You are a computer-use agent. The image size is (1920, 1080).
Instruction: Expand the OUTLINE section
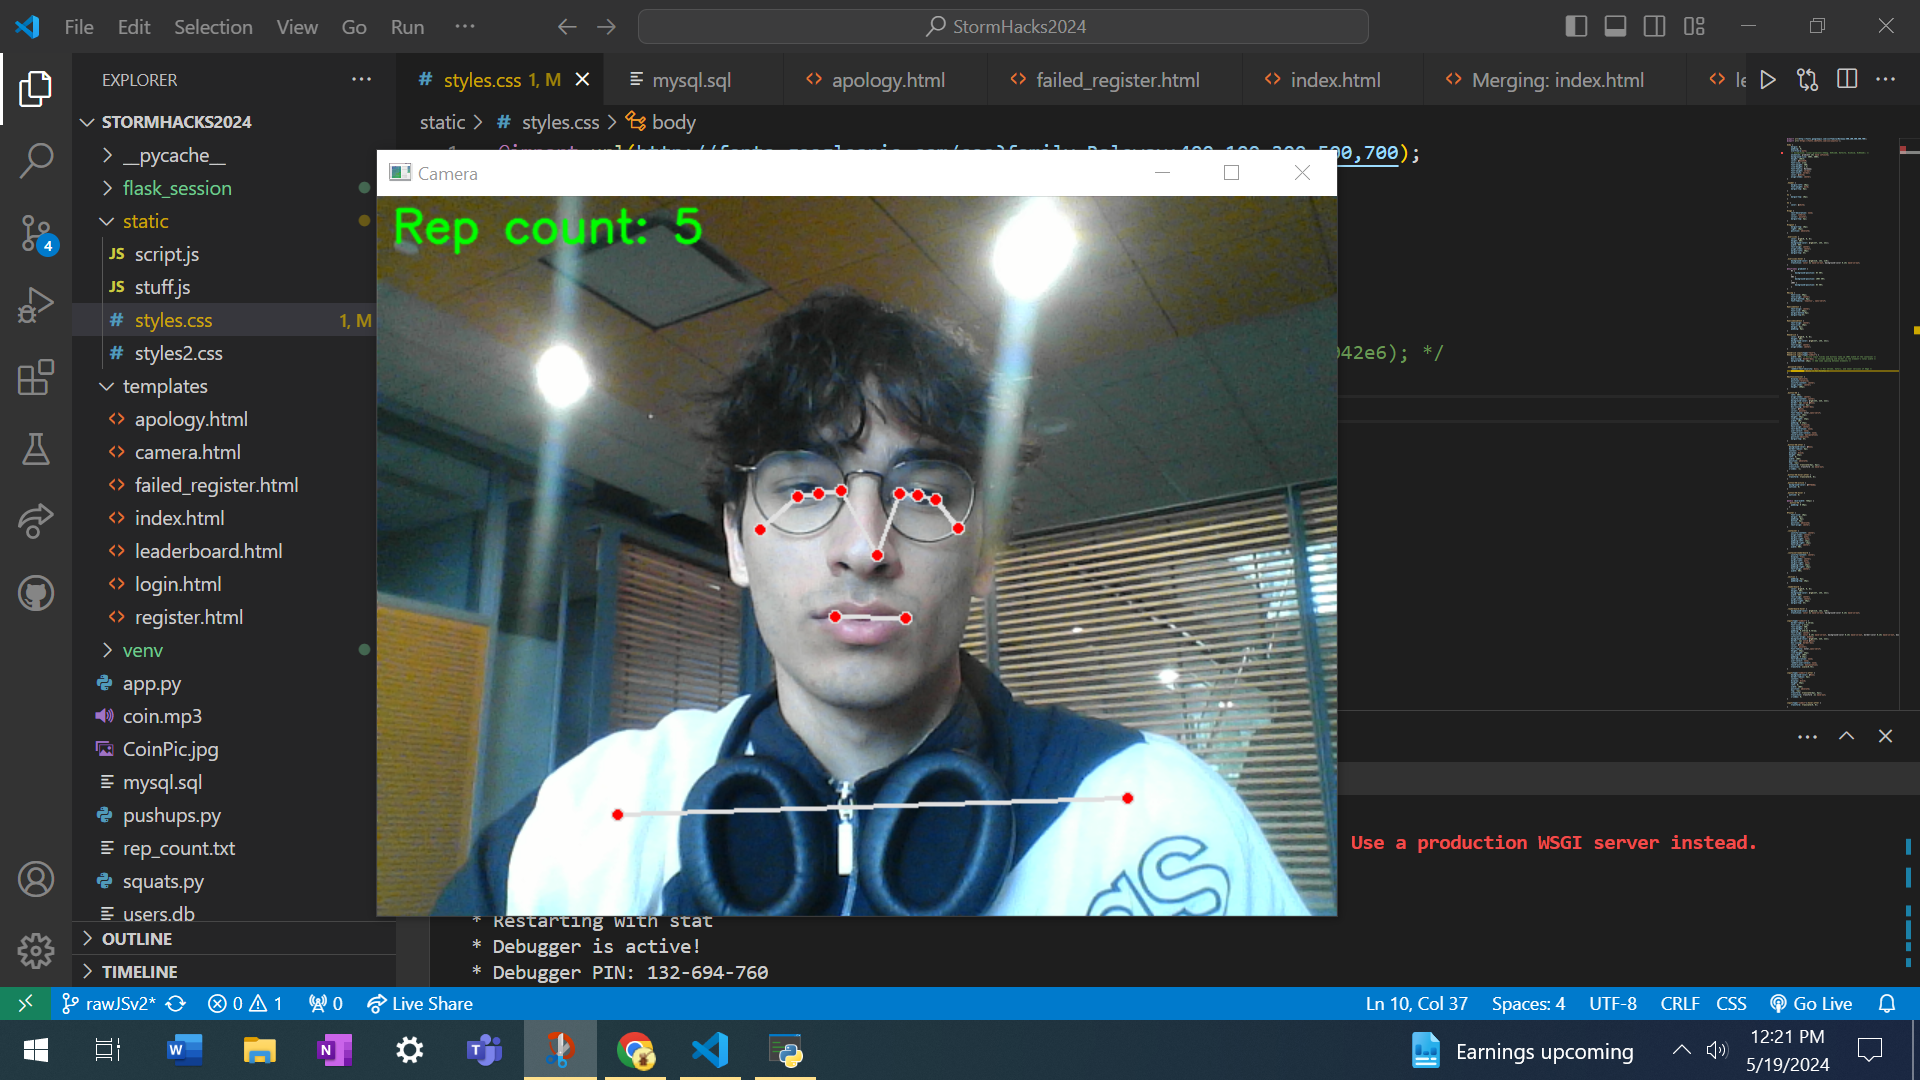click(x=137, y=939)
